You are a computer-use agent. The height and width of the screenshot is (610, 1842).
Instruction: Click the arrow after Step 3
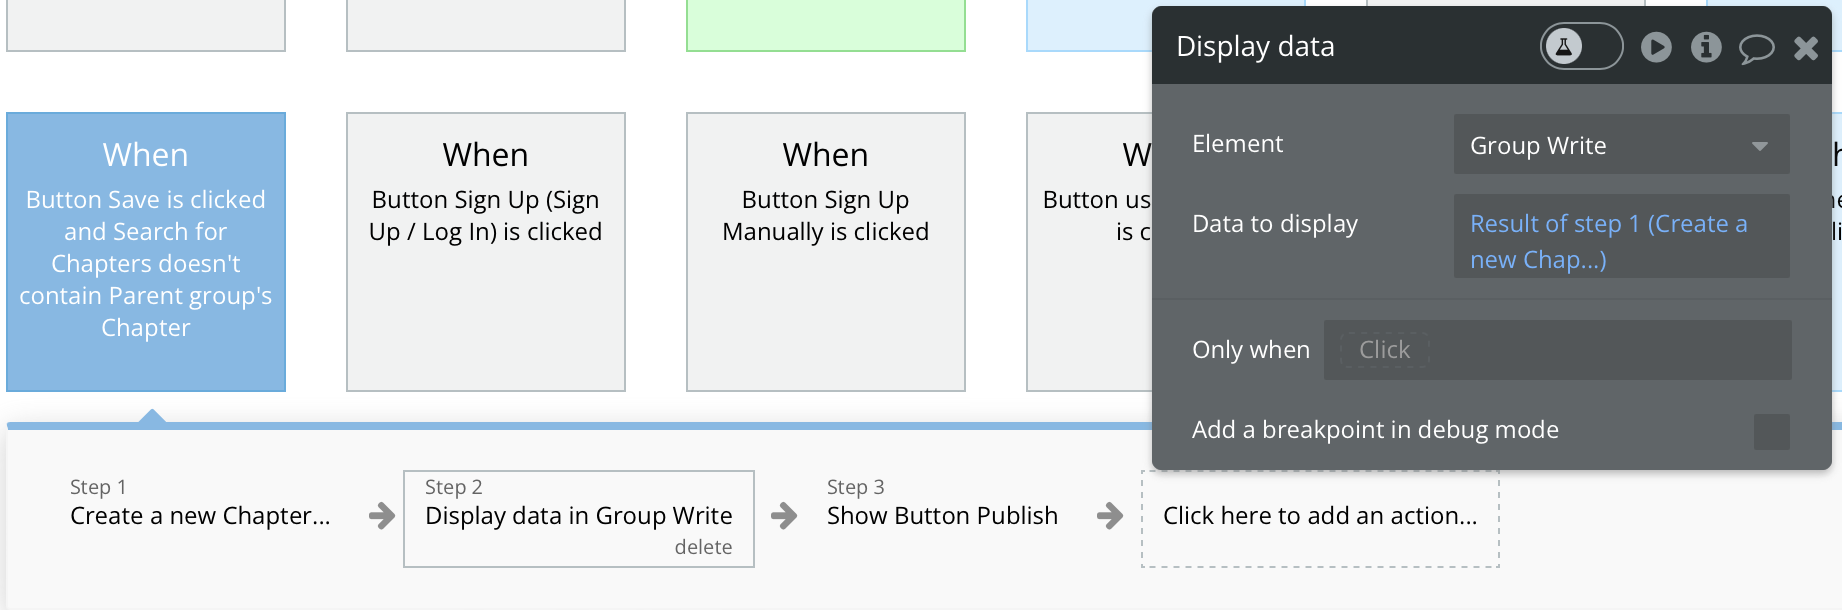coord(1109,516)
